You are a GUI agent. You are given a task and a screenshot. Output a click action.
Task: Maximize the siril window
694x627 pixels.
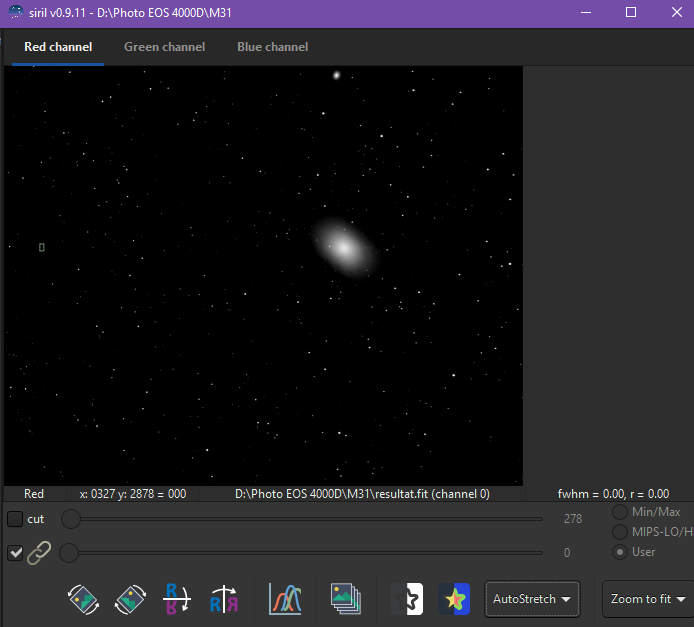tap(631, 12)
